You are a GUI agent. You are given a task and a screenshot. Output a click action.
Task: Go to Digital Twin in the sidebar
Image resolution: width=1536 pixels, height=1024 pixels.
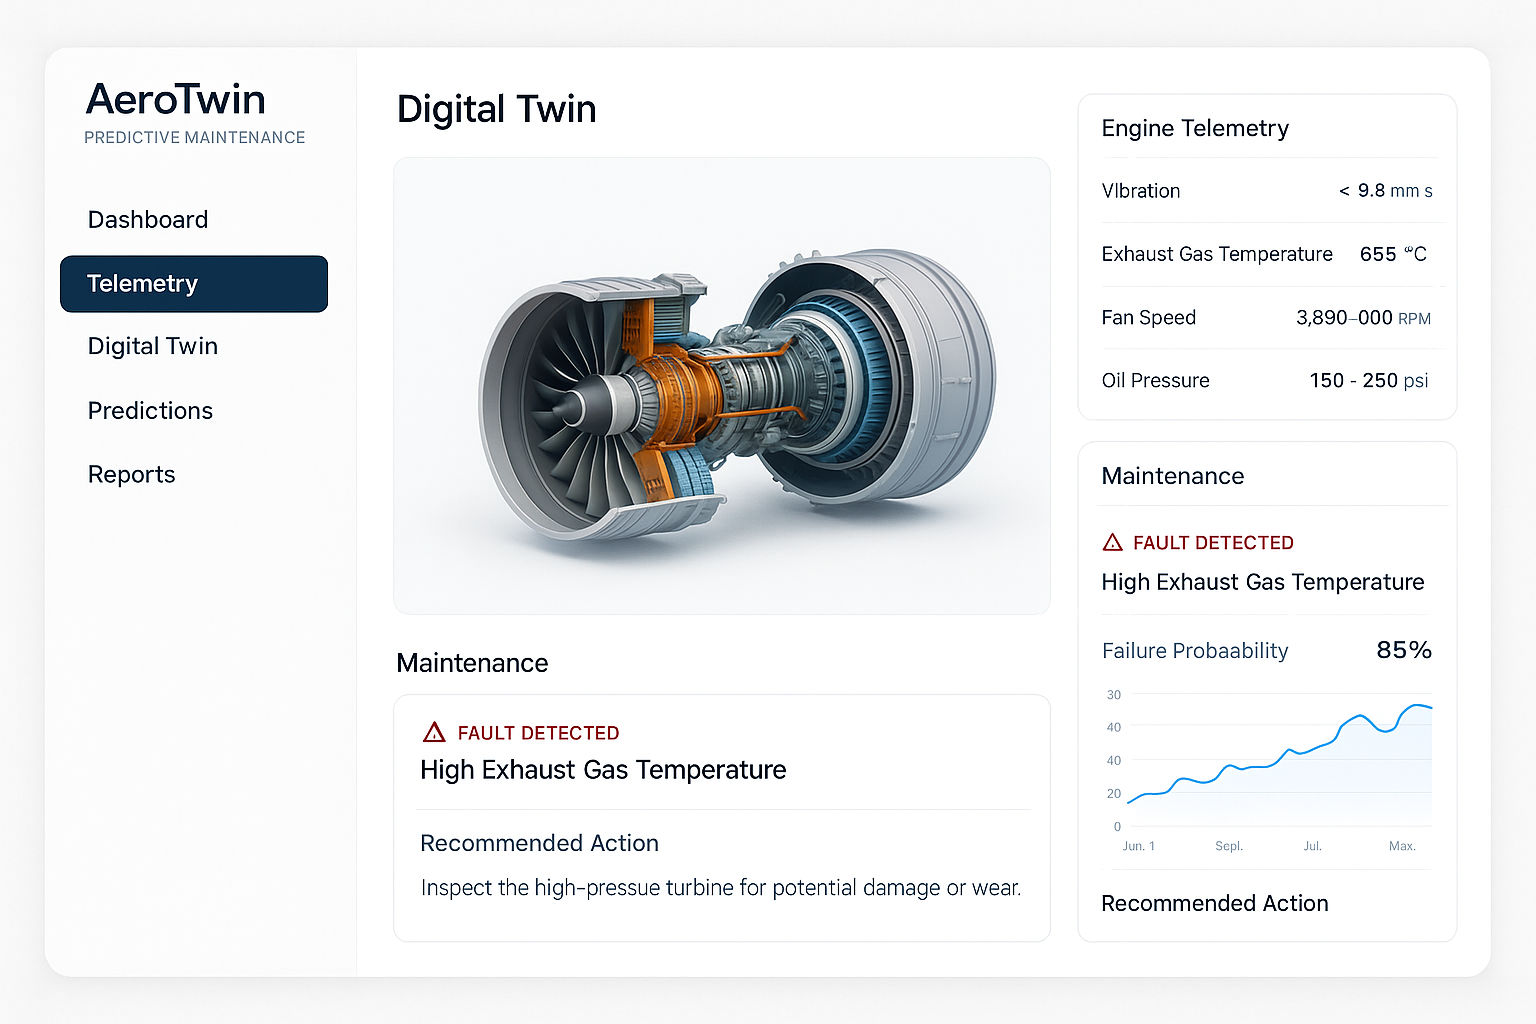point(153,346)
